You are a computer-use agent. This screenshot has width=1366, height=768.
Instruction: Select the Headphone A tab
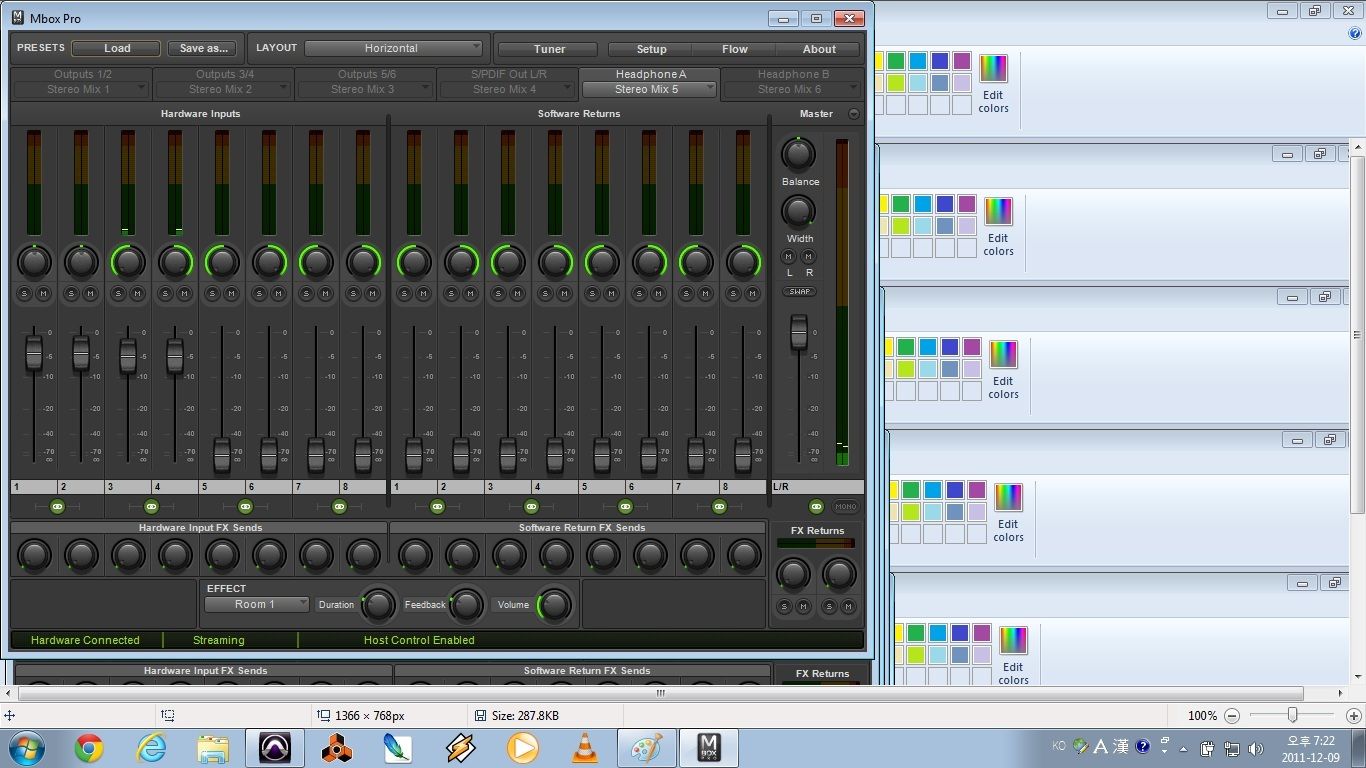[x=650, y=74]
